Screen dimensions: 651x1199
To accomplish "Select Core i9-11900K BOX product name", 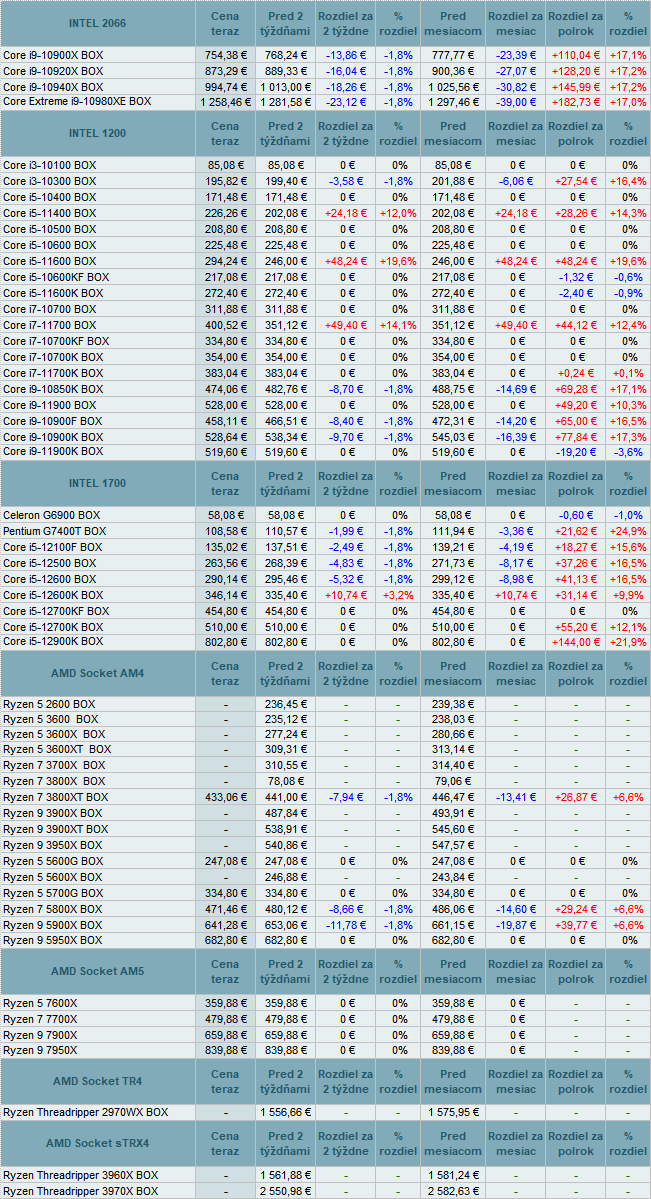I will (x=53, y=452).
